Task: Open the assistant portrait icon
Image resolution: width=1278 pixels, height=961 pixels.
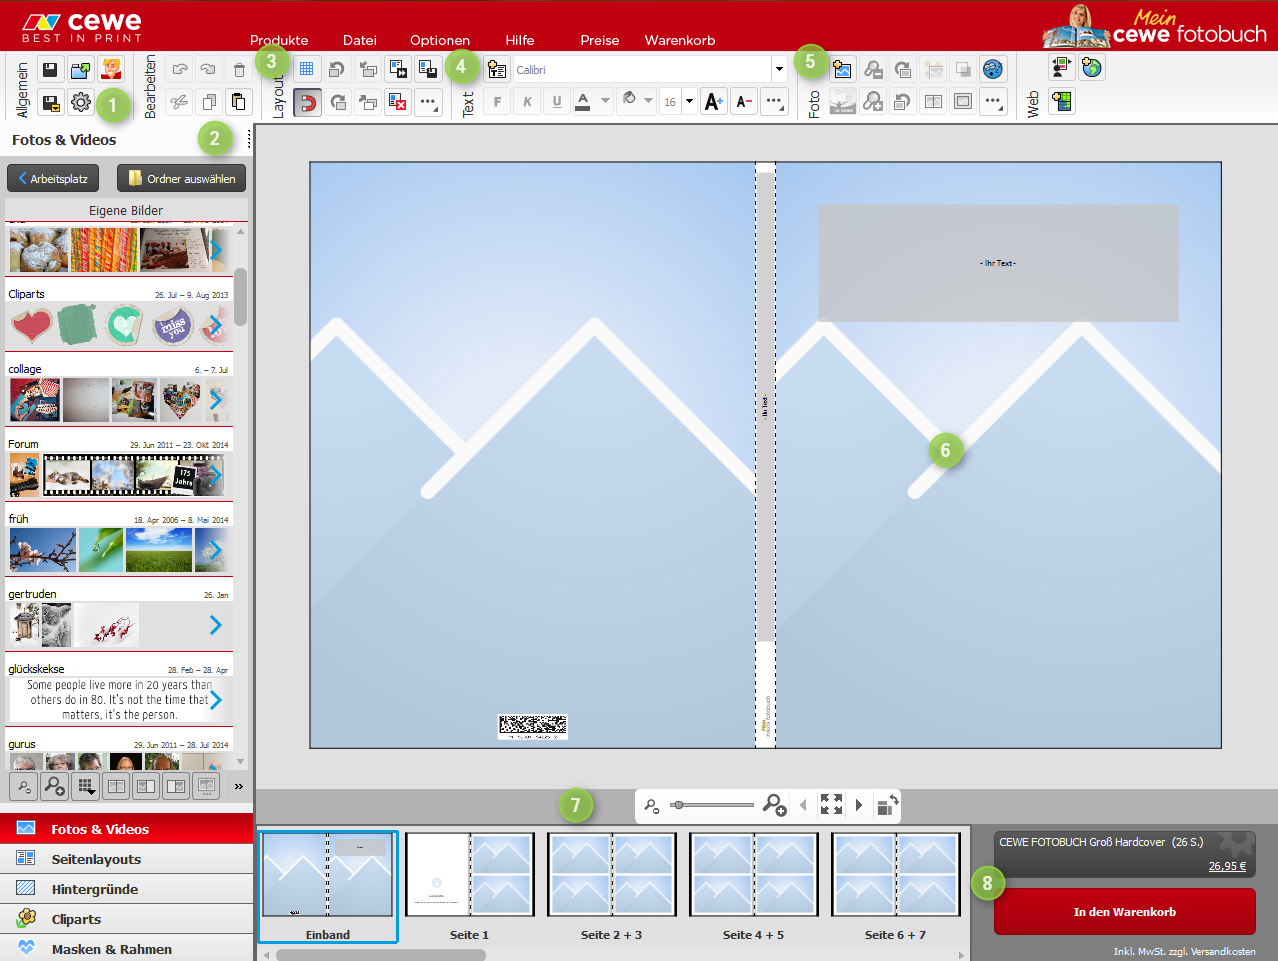Action: click(111, 69)
